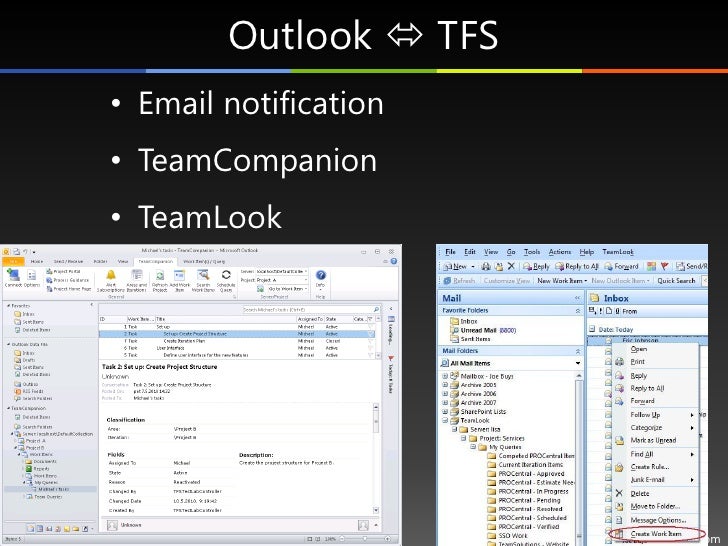Click the Move to Folder toolbar icon
The height and width of the screenshot is (546, 728).
pyautogui.click(x=499, y=266)
